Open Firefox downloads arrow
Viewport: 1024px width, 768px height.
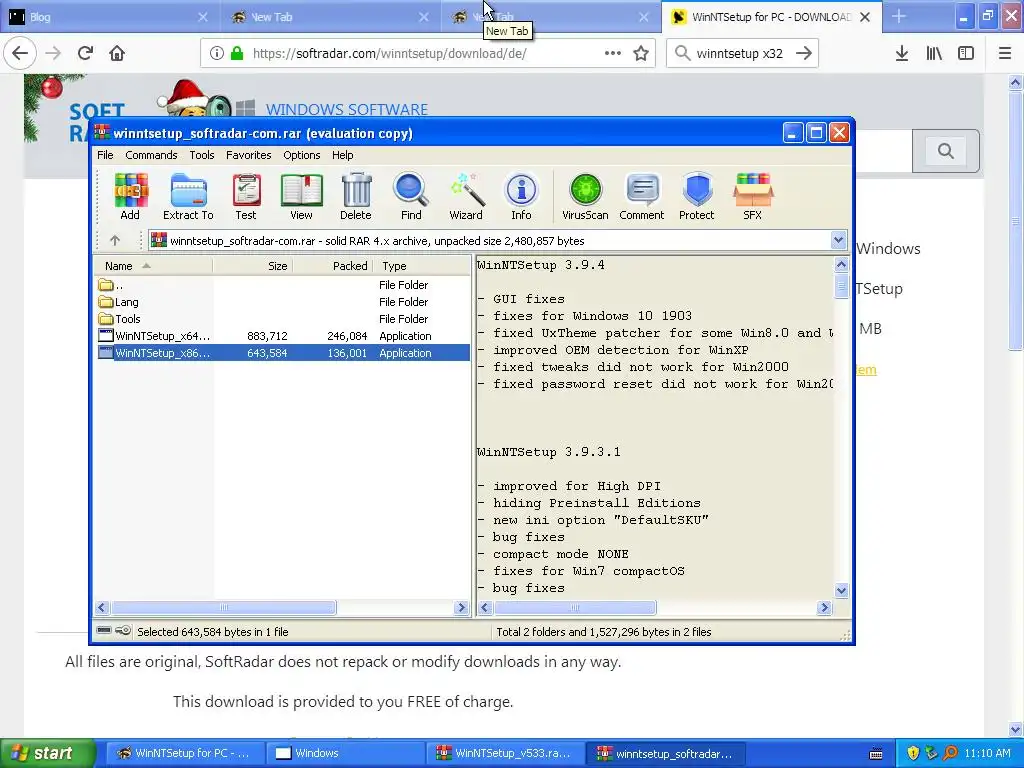[902, 53]
